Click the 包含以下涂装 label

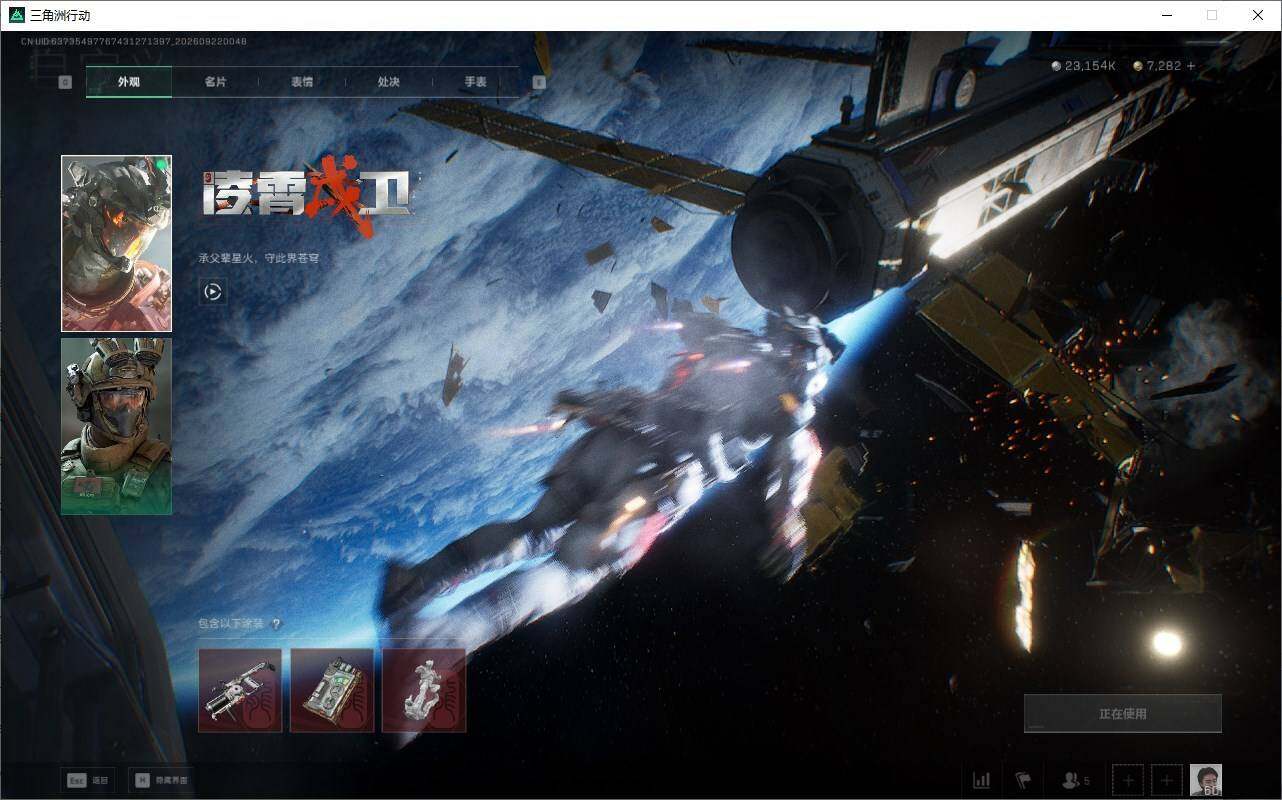click(231, 624)
